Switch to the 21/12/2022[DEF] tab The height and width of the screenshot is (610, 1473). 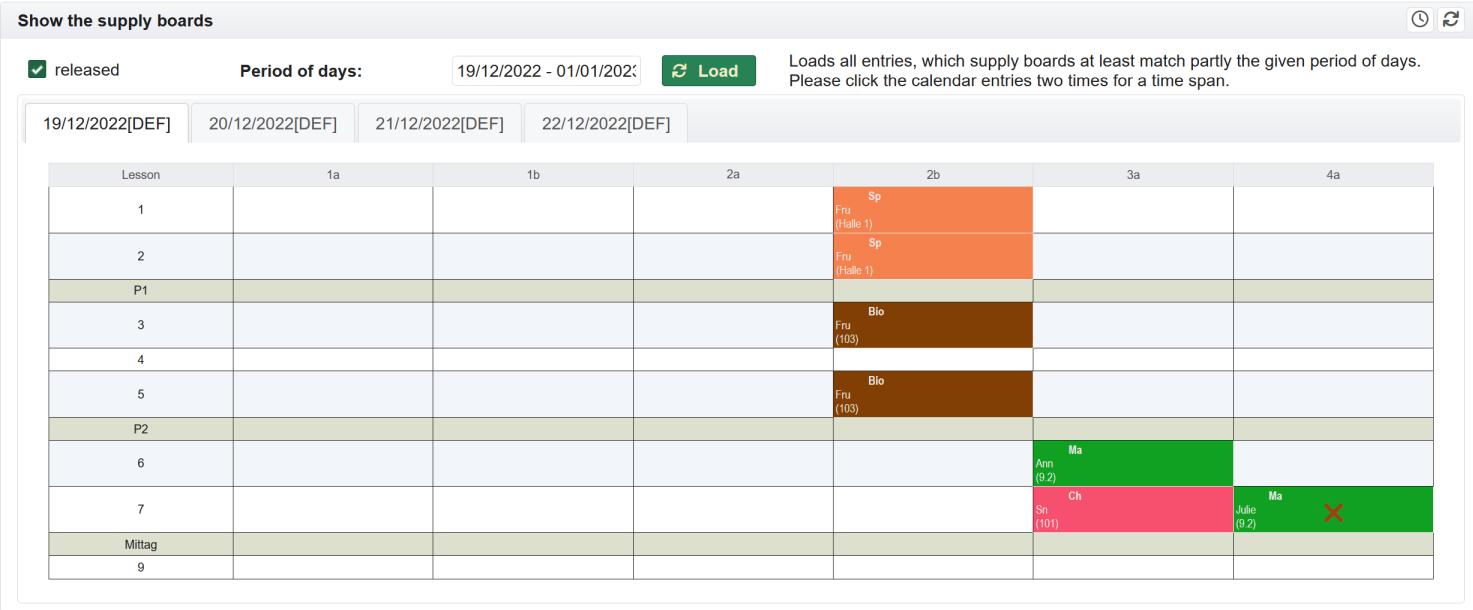439,124
